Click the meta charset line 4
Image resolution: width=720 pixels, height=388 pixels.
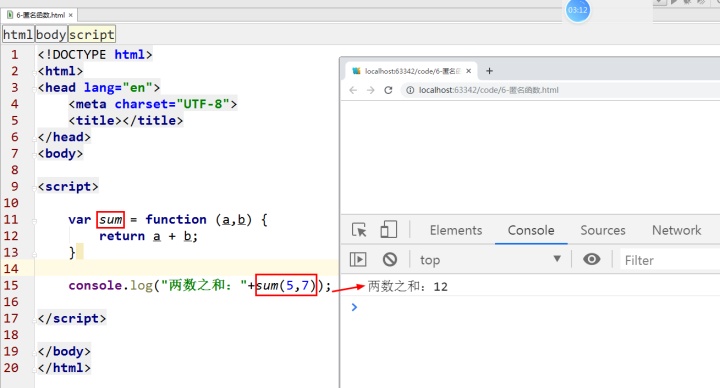tap(153, 104)
